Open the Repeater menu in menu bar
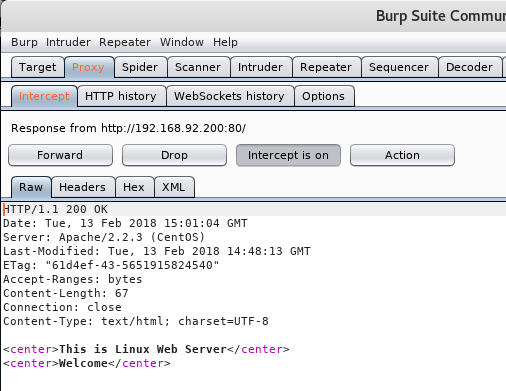506x391 pixels. tap(125, 42)
